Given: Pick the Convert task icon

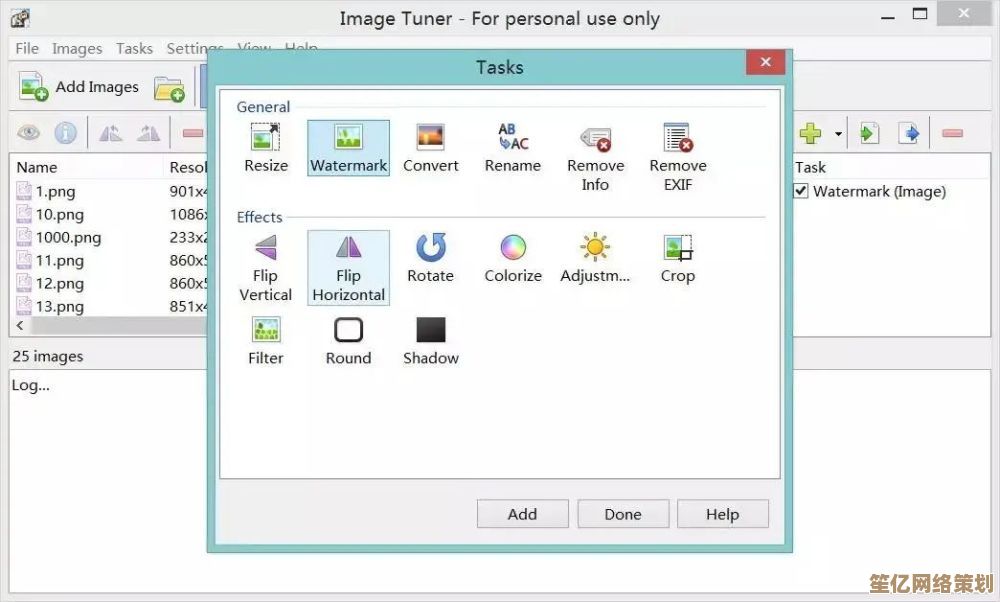Looking at the screenshot, I should 430,148.
